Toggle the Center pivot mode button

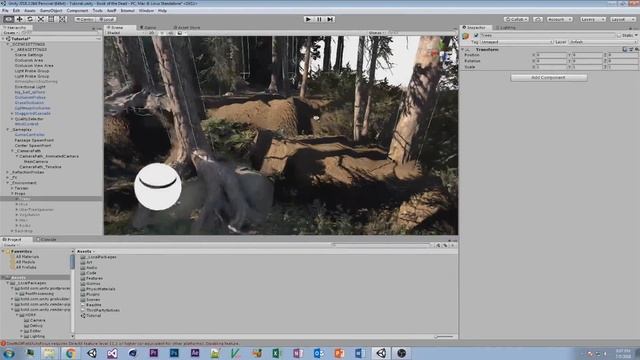(x=85, y=19)
